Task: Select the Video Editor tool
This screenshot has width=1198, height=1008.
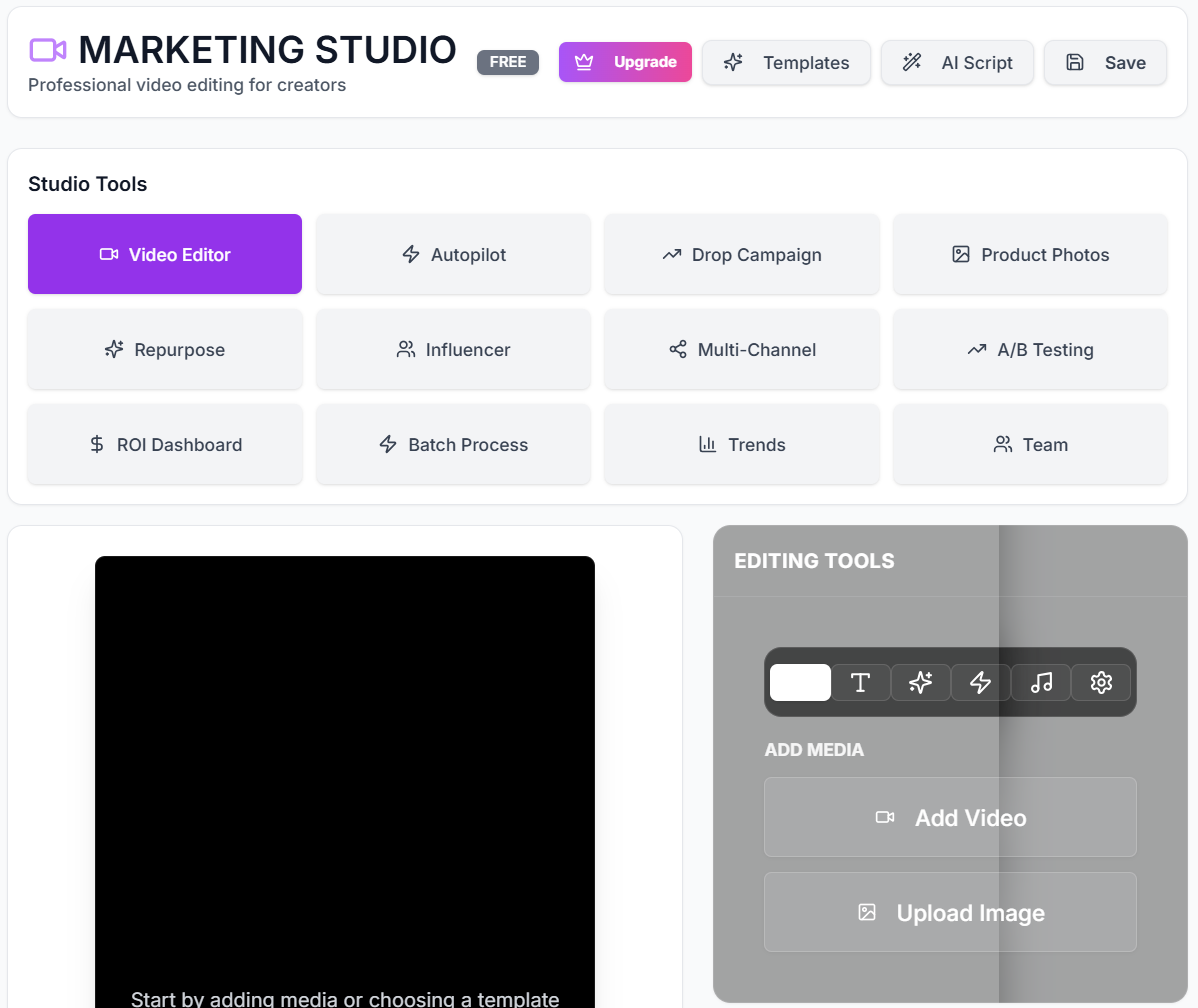Action: click(164, 254)
